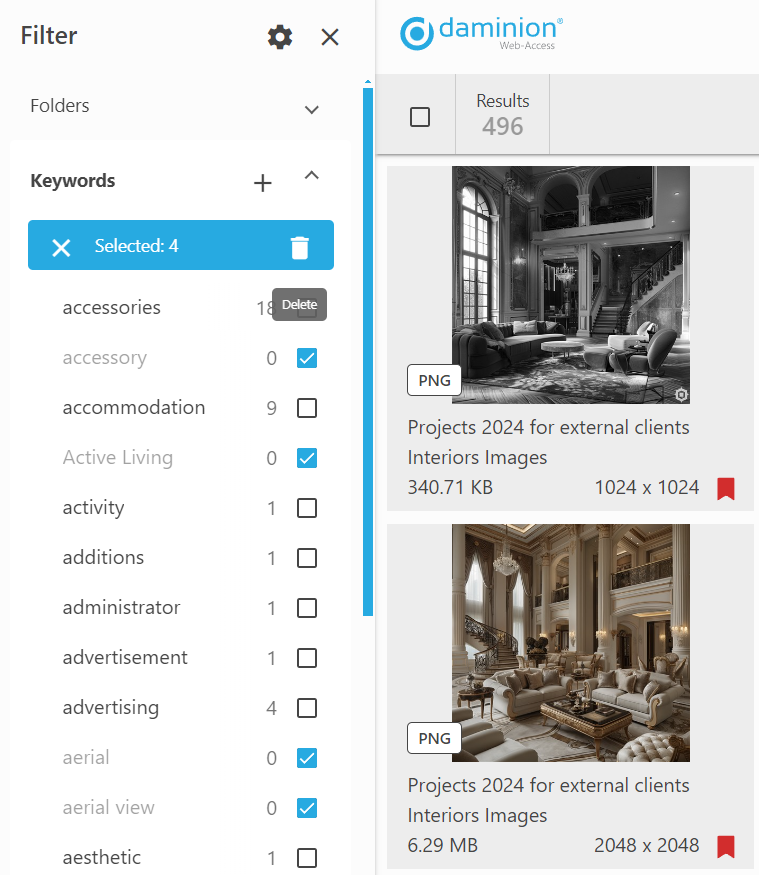This screenshot has width=759, height=875.
Task: Expand the Folders section
Action: 312,109
